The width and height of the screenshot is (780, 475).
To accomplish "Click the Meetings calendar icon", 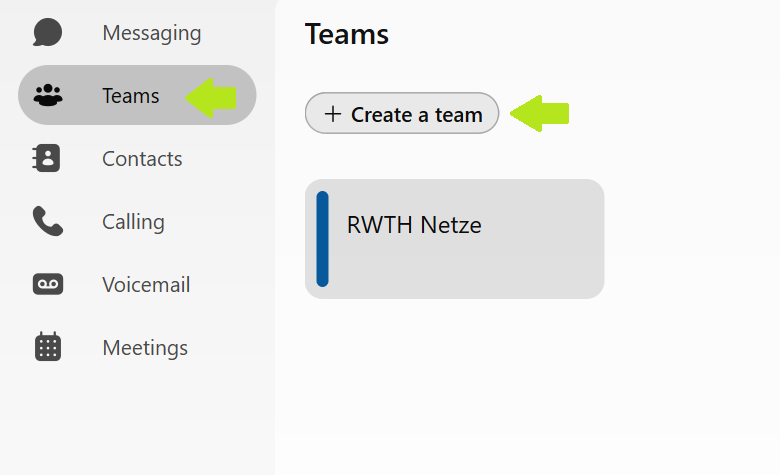I will [47, 348].
